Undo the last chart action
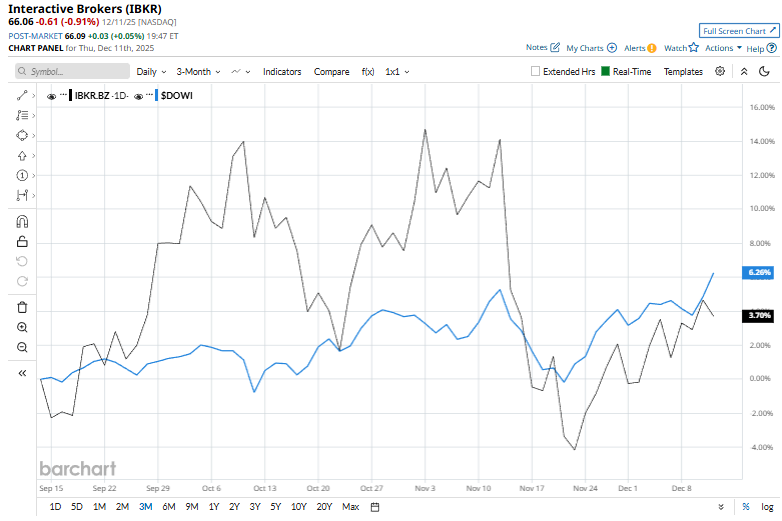This screenshot has width=782, height=521. [x=22, y=261]
